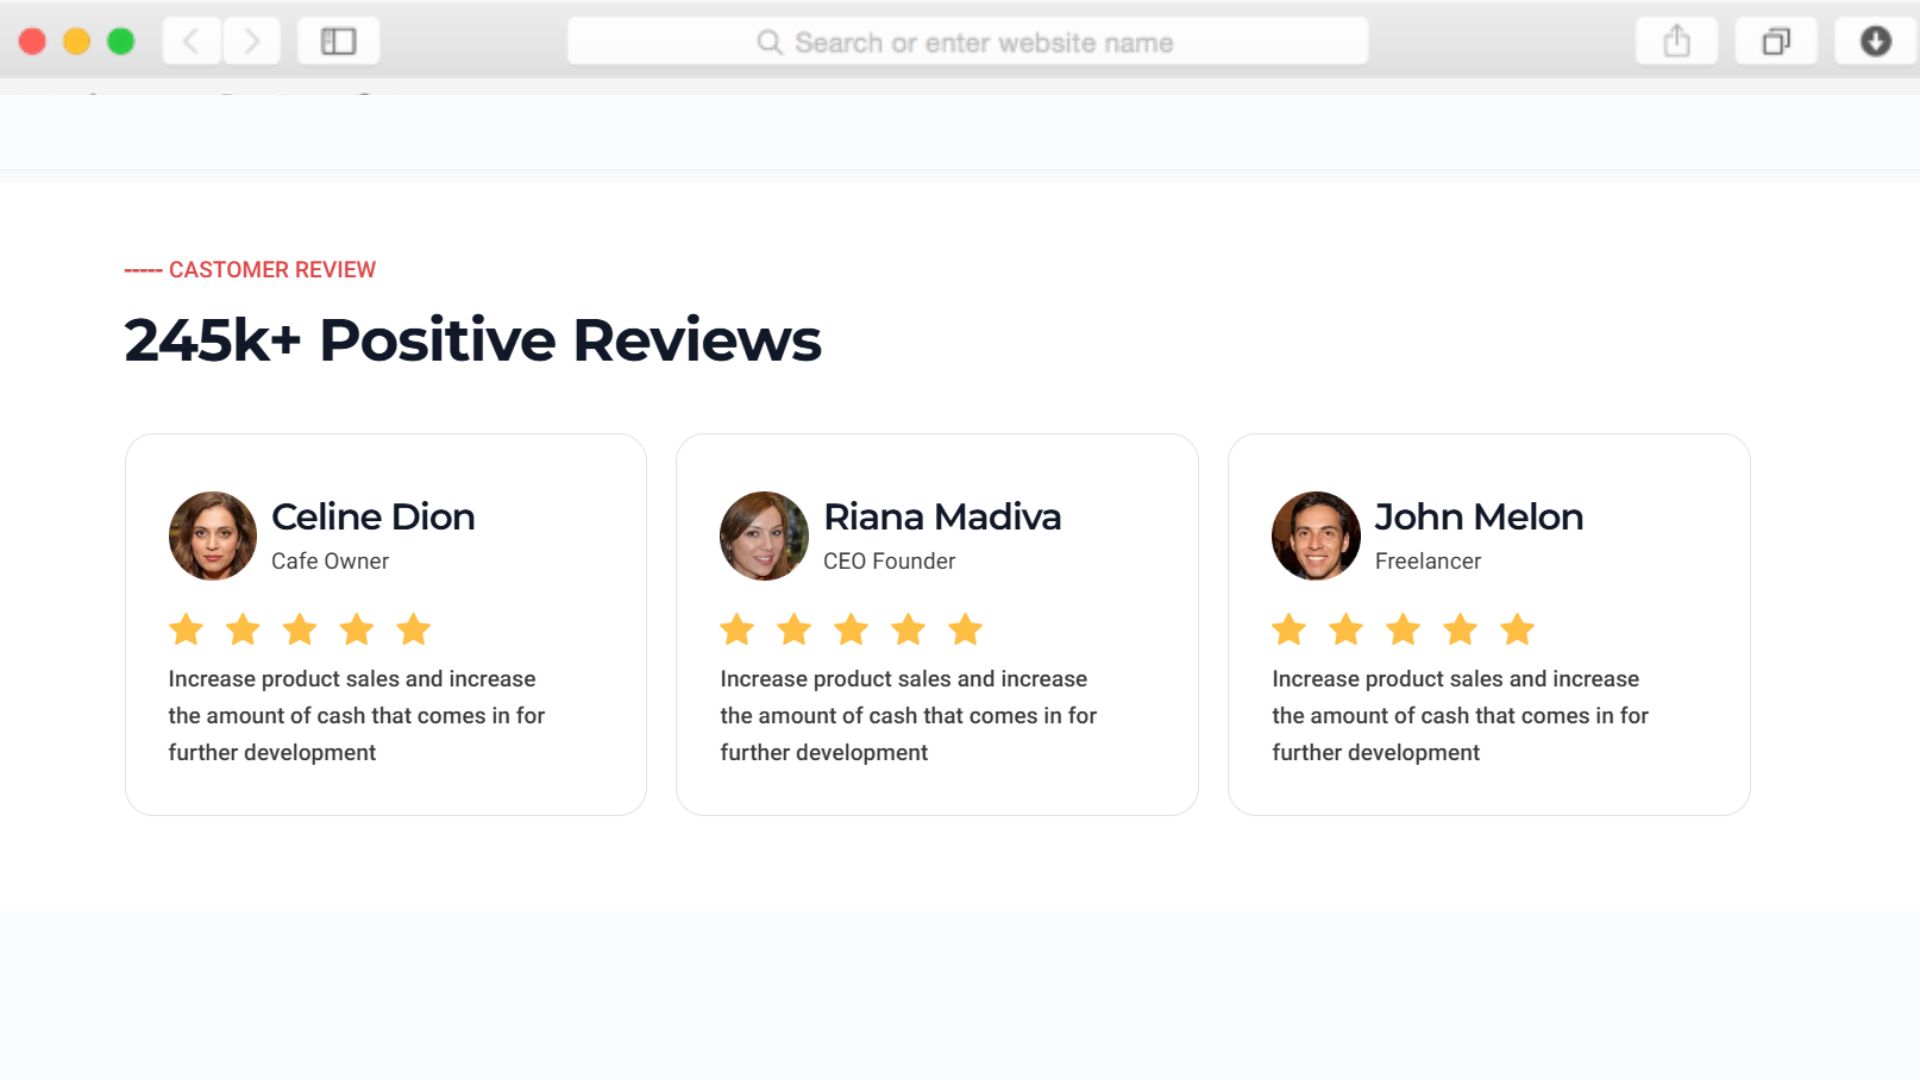Select the Celine Dion name heading
Screen dimensions: 1920x1080
click(373, 517)
